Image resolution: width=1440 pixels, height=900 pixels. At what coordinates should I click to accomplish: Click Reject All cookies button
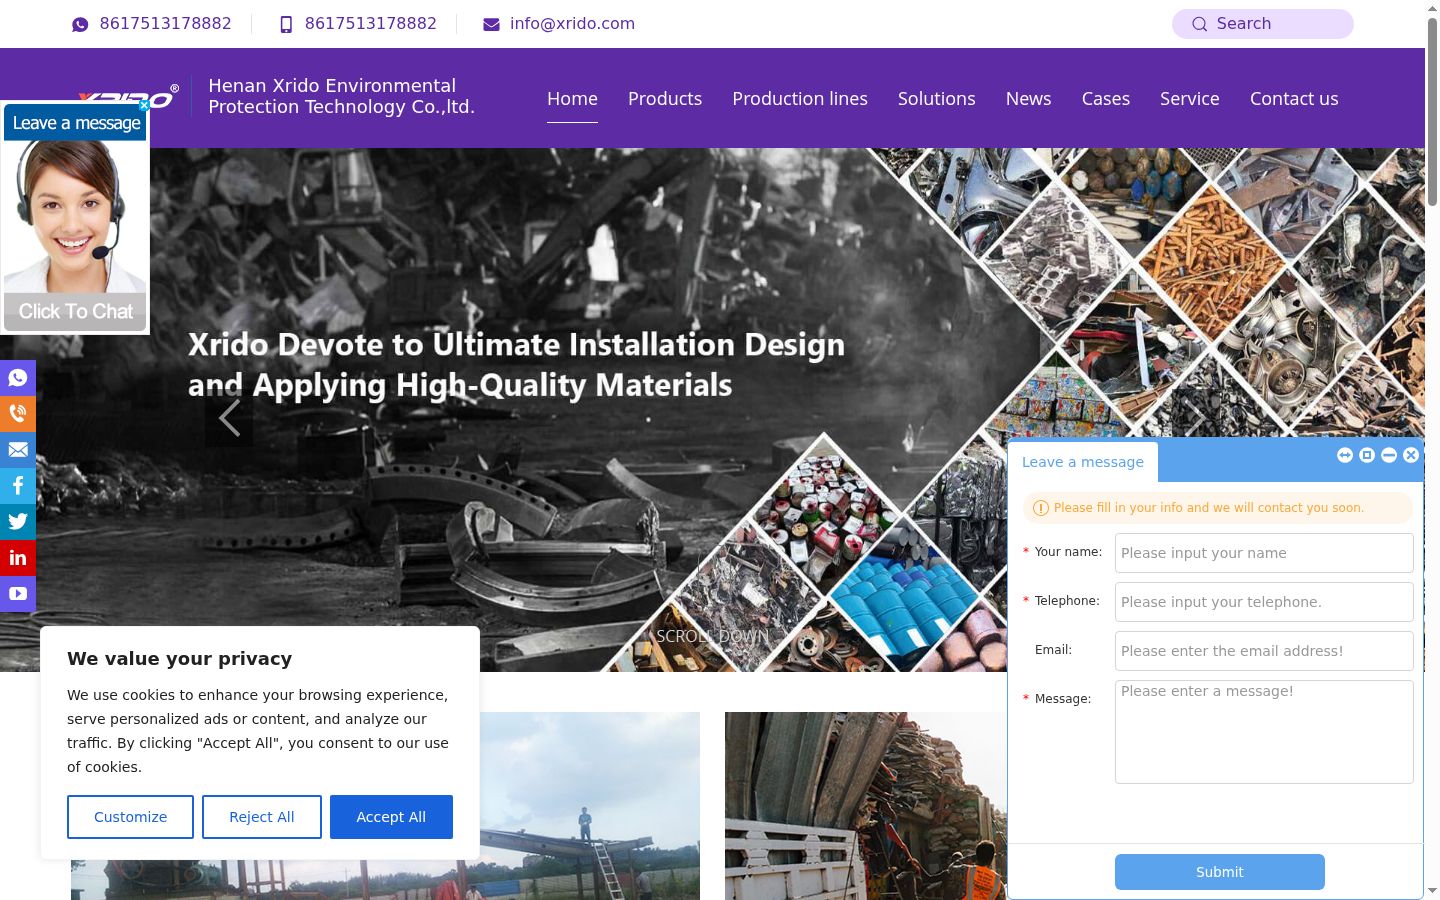[262, 817]
